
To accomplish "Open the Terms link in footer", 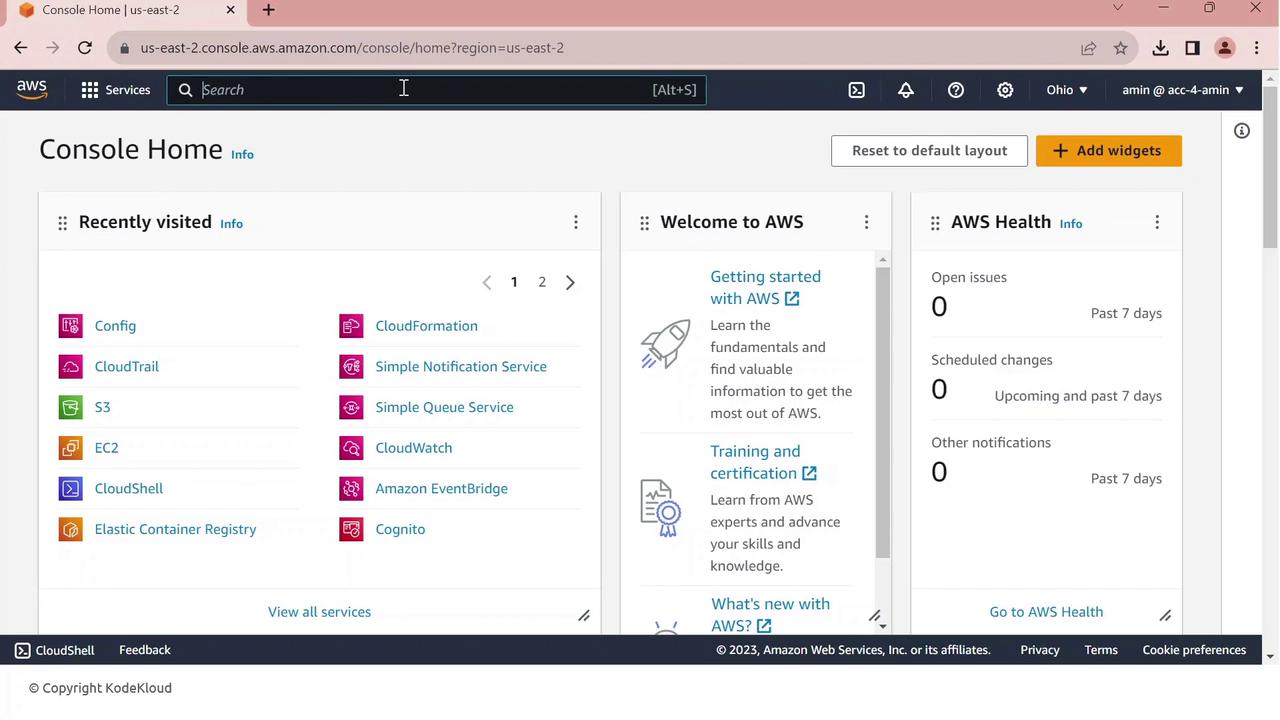I will pyautogui.click(x=1101, y=650).
